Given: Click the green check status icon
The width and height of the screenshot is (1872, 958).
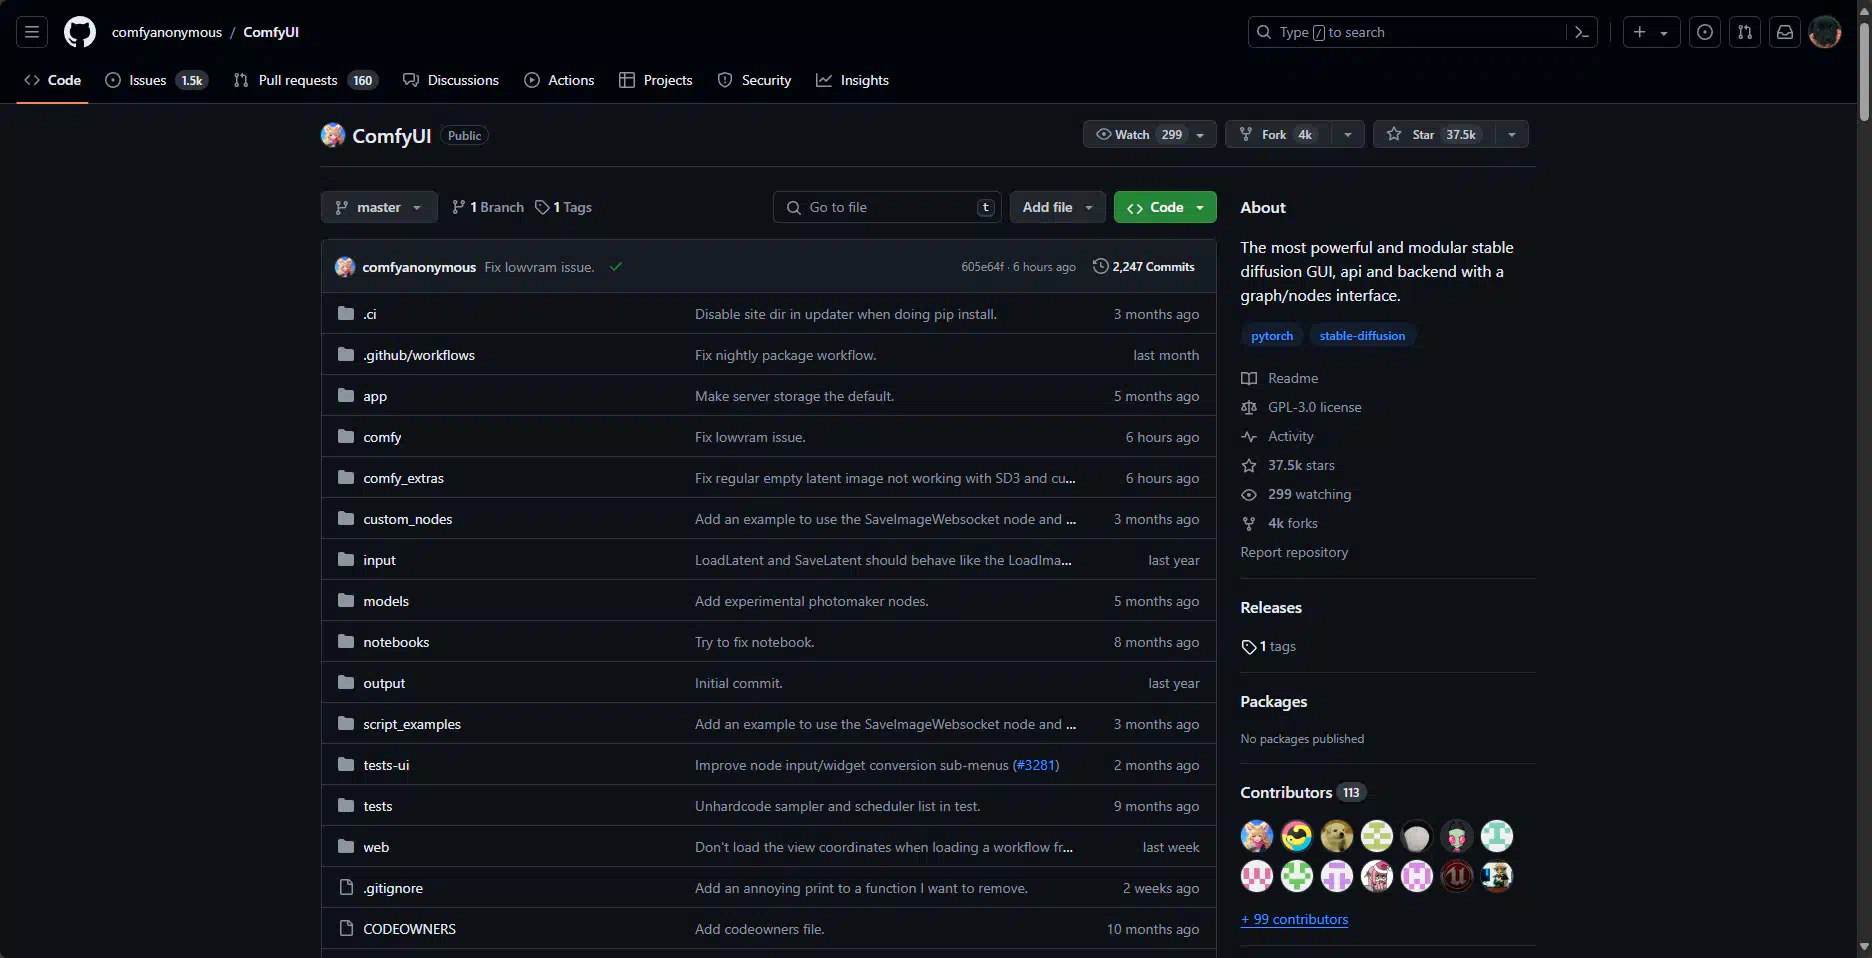Looking at the screenshot, I should pyautogui.click(x=616, y=266).
